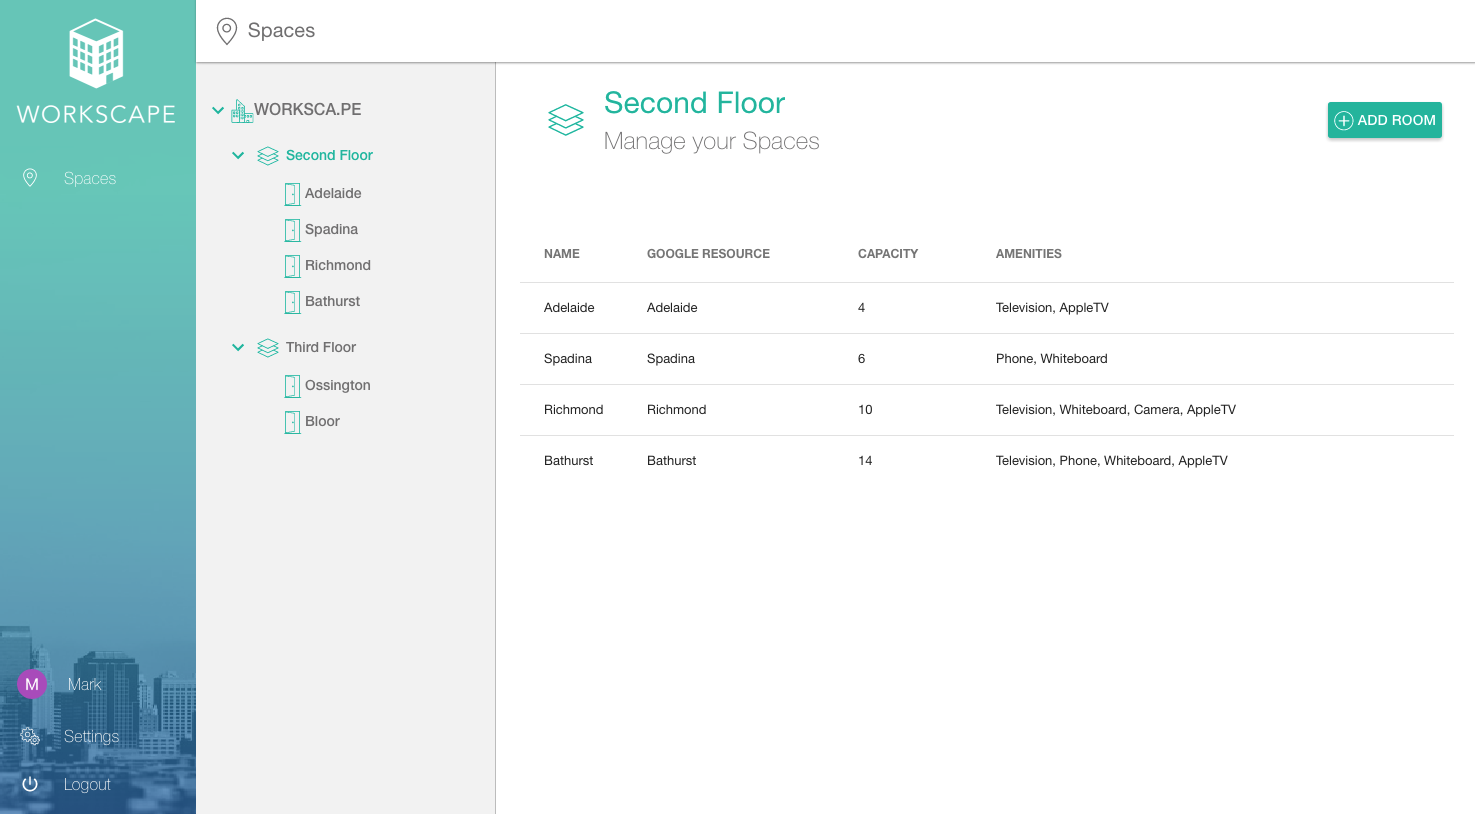
Task: Click the layers icon beside Second Floor heading
Action: pos(566,119)
